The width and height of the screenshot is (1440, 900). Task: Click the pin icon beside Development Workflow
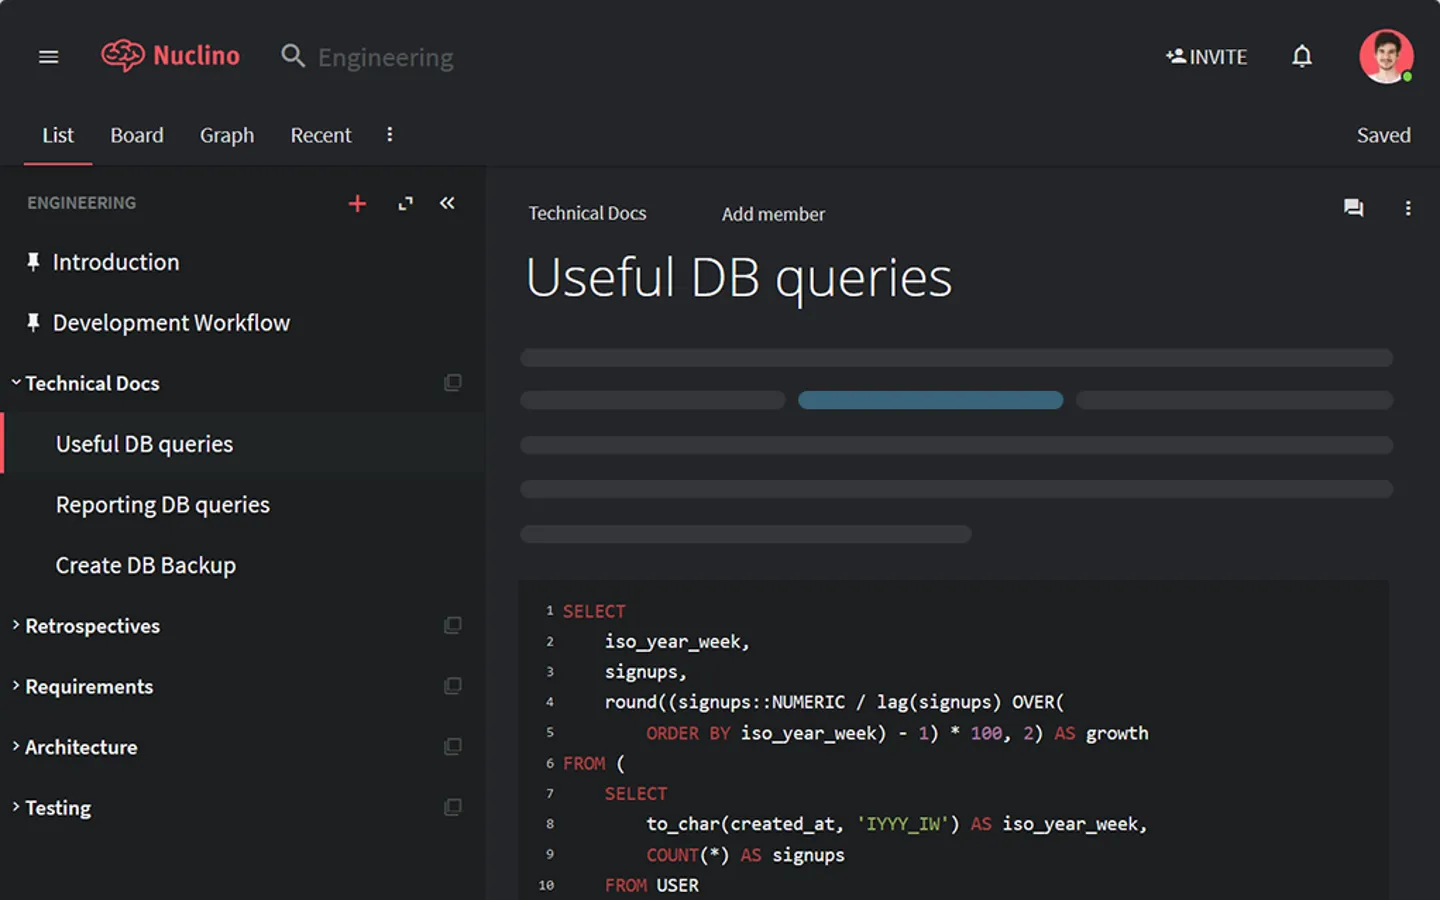click(33, 322)
